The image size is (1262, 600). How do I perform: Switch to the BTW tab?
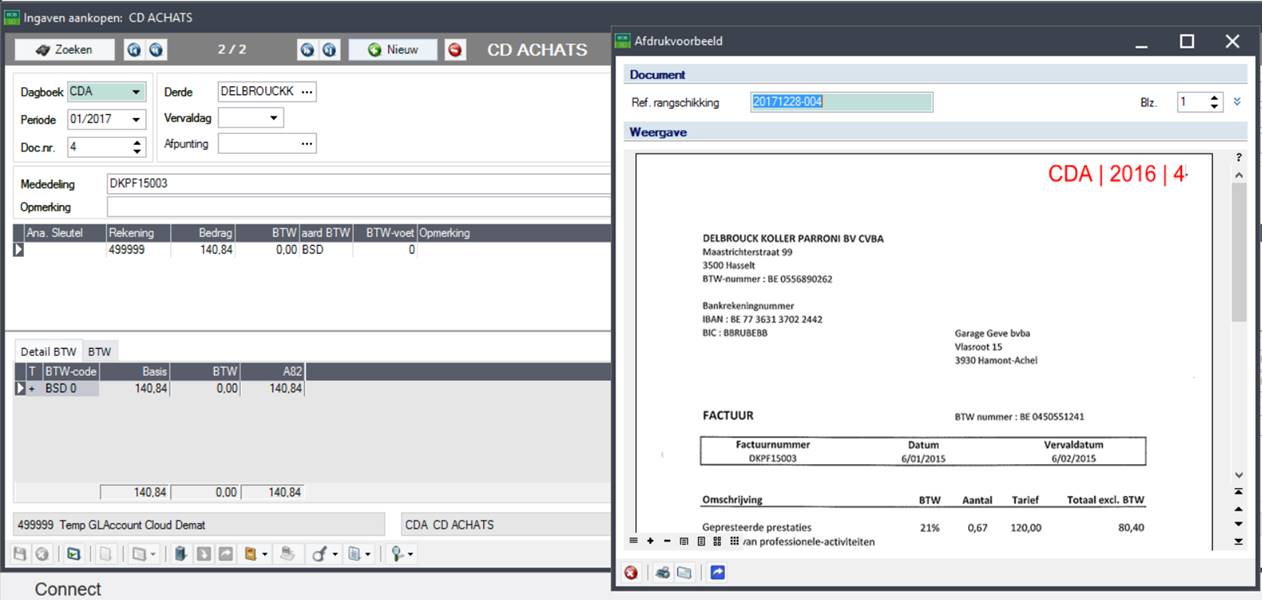tap(99, 351)
